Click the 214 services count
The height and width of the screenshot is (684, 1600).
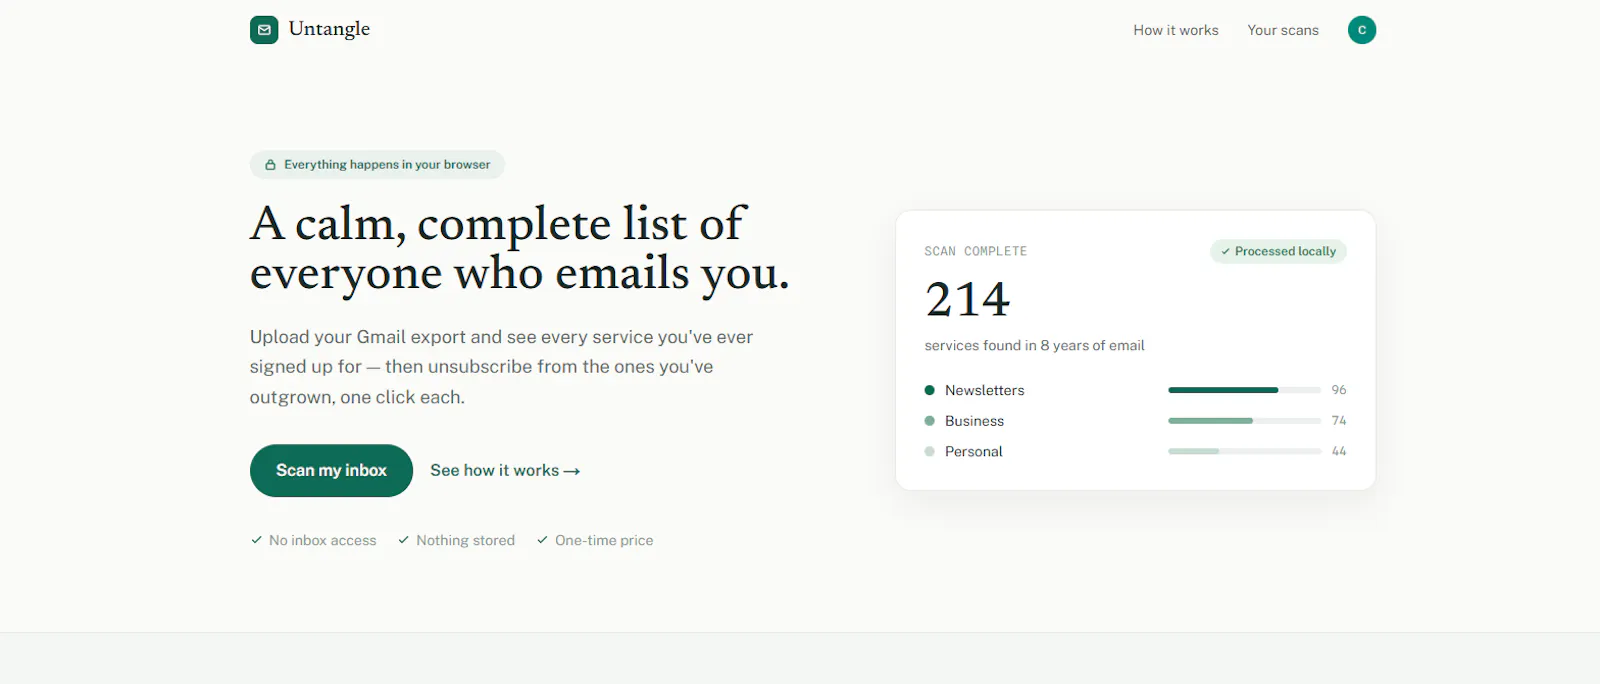click(x=968, y=299)
